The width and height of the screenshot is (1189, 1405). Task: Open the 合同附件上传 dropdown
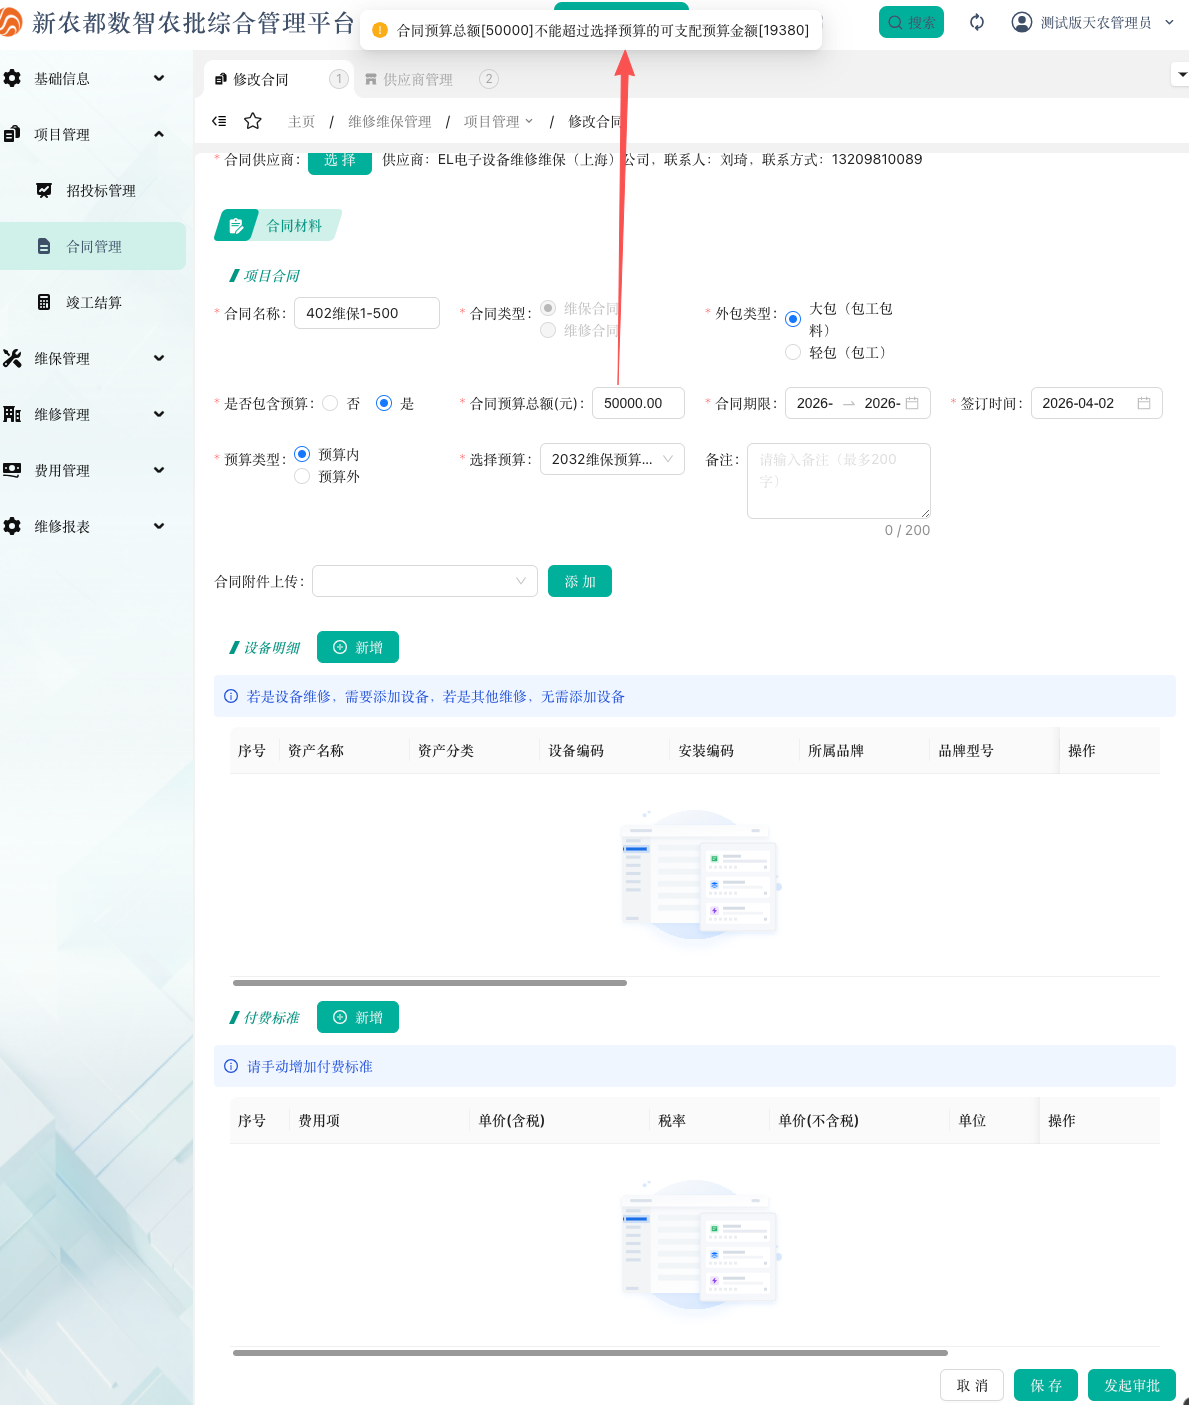pos(425,581)
